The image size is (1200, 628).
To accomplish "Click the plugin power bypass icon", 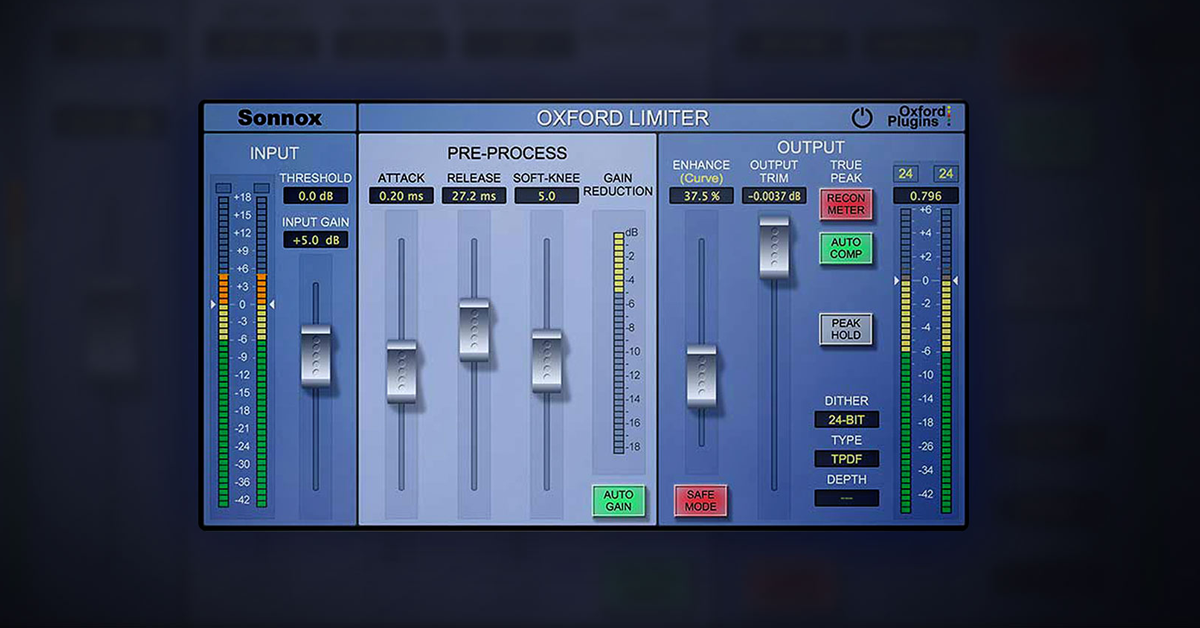I will click(861, 117).
